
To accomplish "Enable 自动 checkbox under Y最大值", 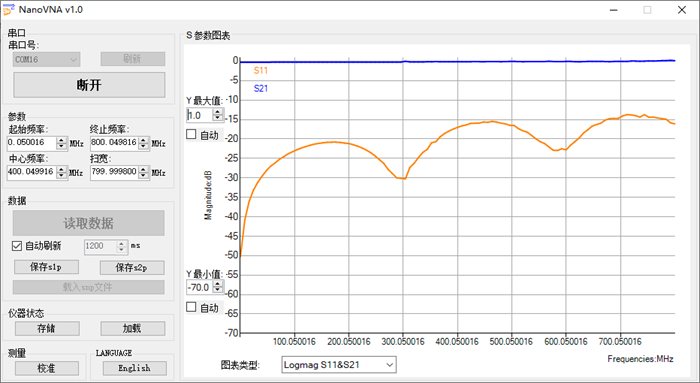I will pyautogui.click(x=191, y=134).
